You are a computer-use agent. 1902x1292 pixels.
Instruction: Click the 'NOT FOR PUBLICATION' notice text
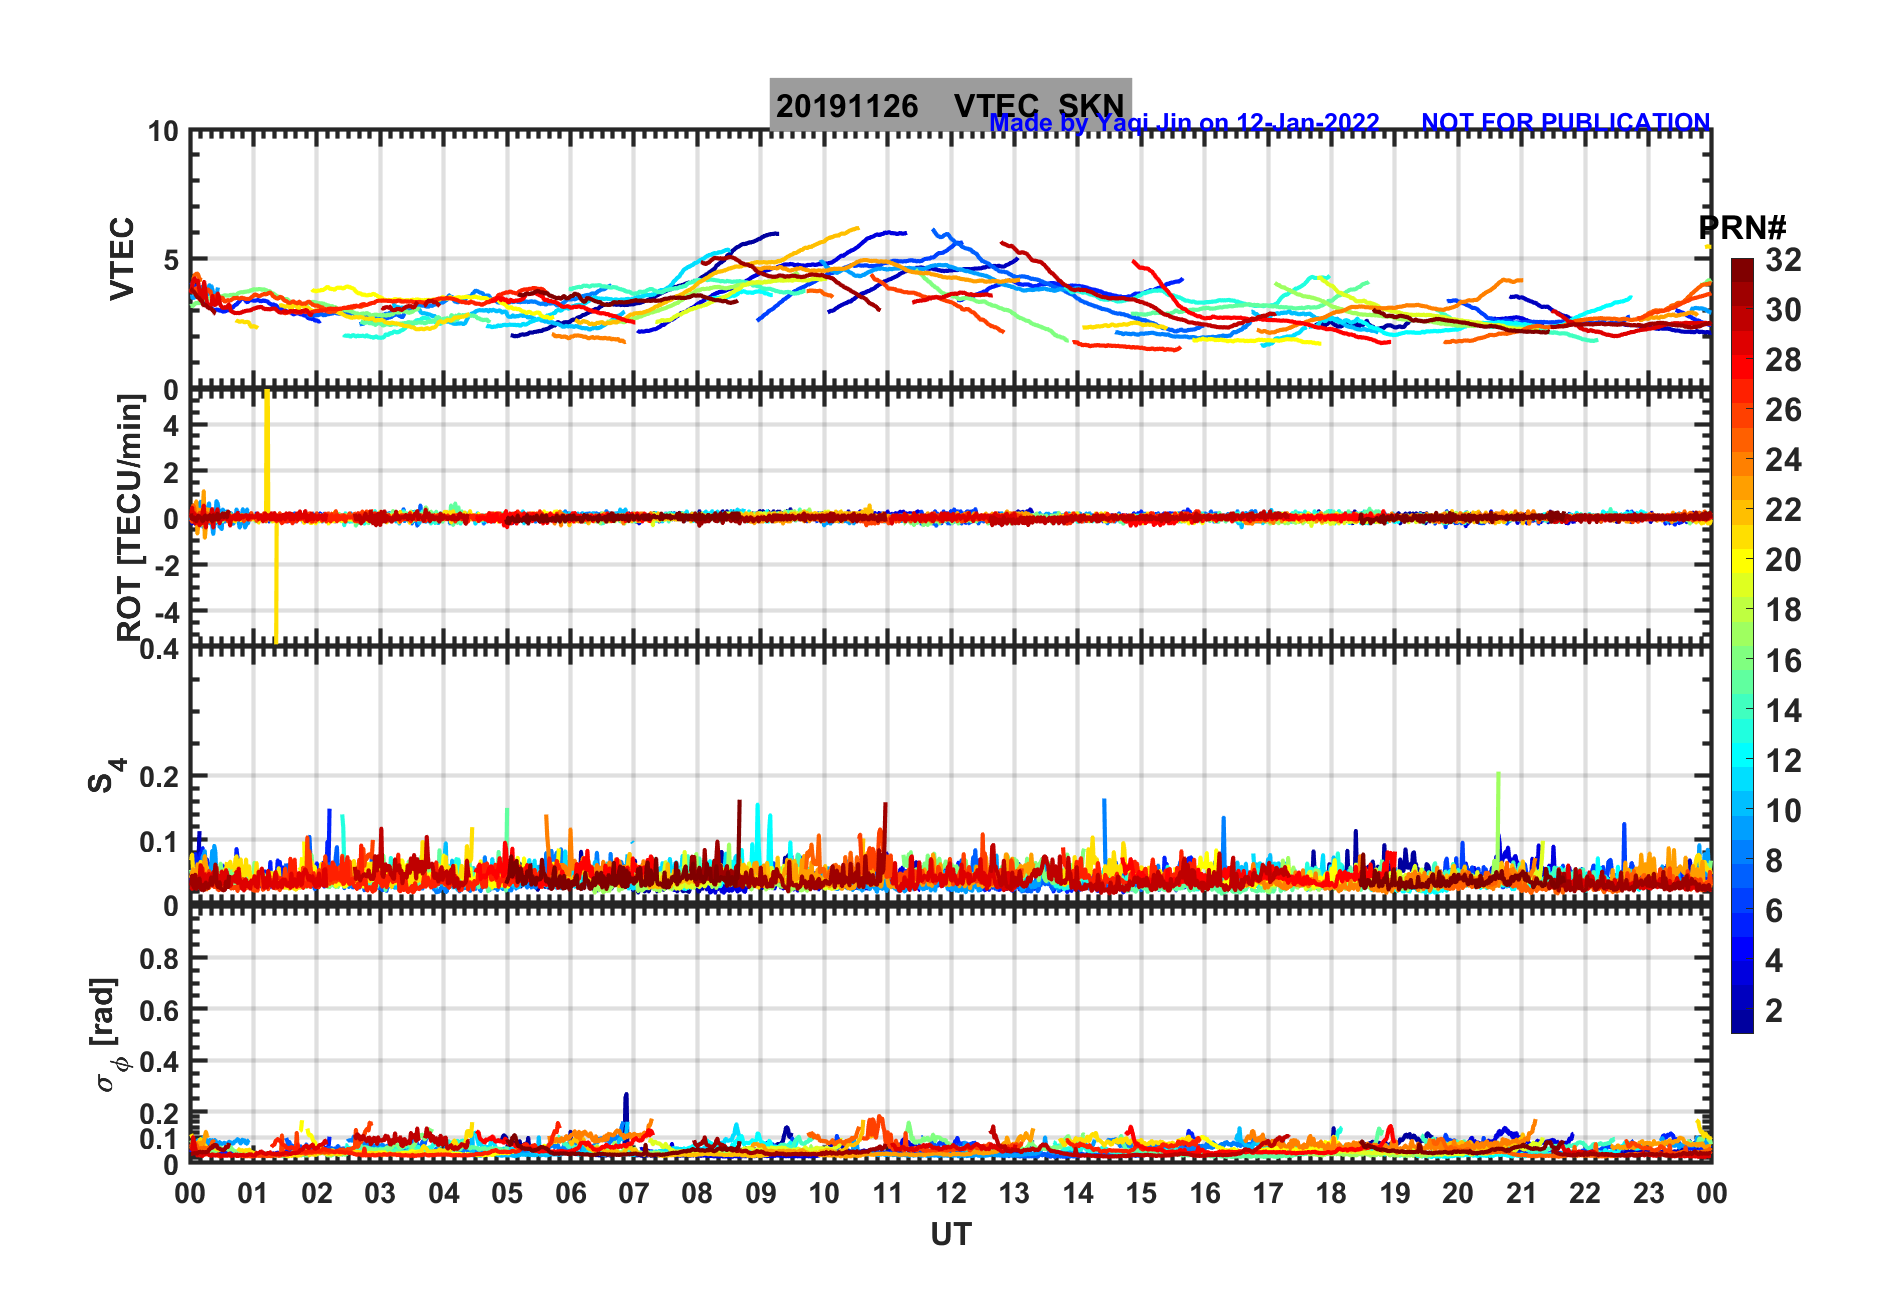[1566, 122]
